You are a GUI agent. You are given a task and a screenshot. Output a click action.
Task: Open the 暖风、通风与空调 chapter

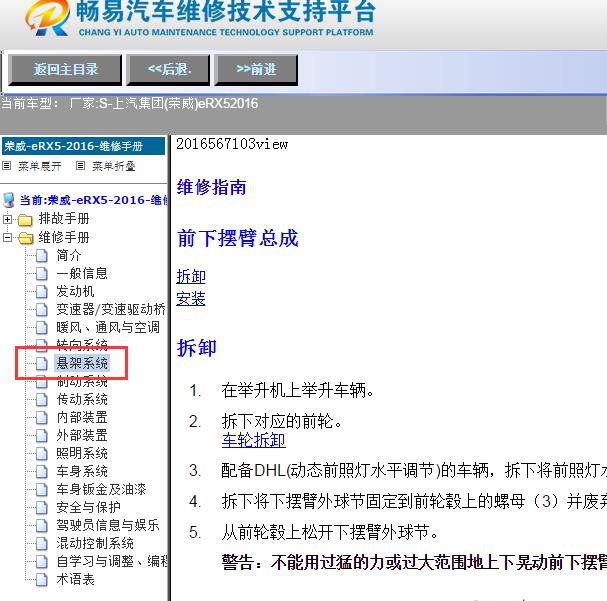pos(108,327)
